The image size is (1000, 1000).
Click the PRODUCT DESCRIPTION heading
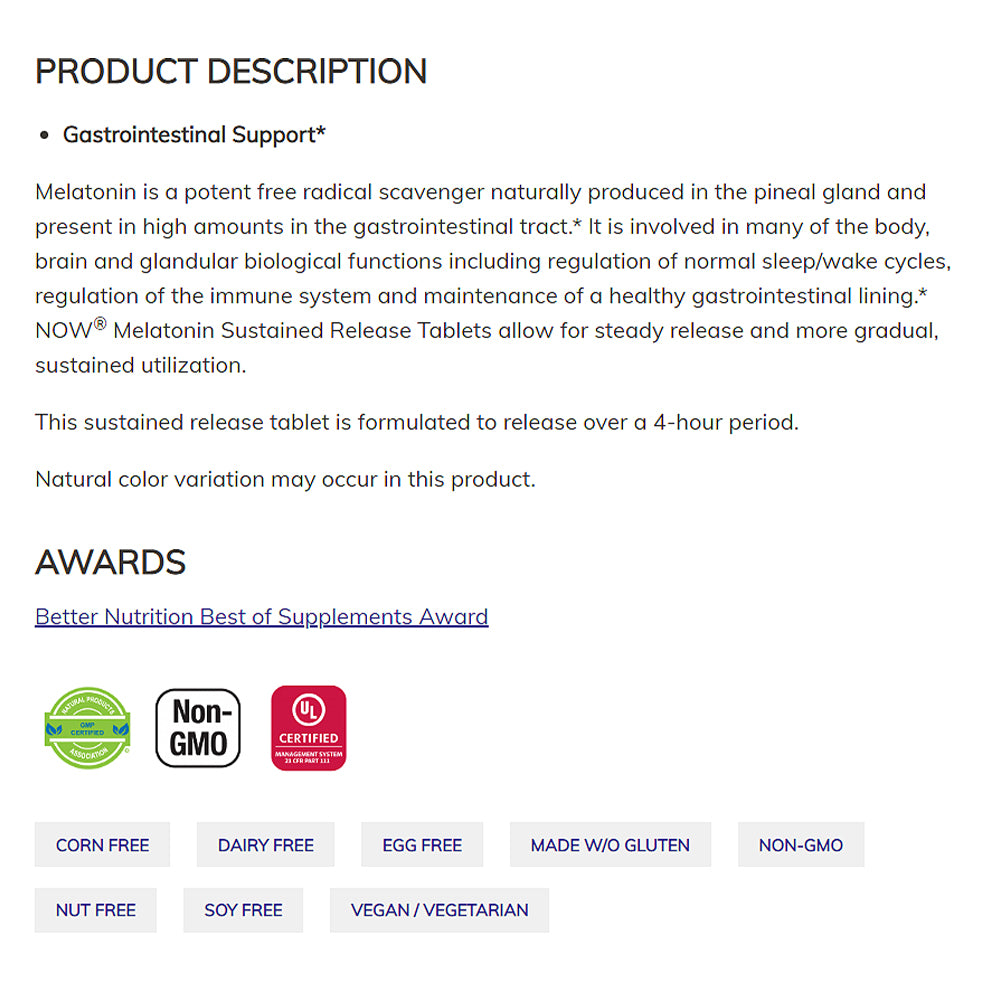click(x=231, y=72)
